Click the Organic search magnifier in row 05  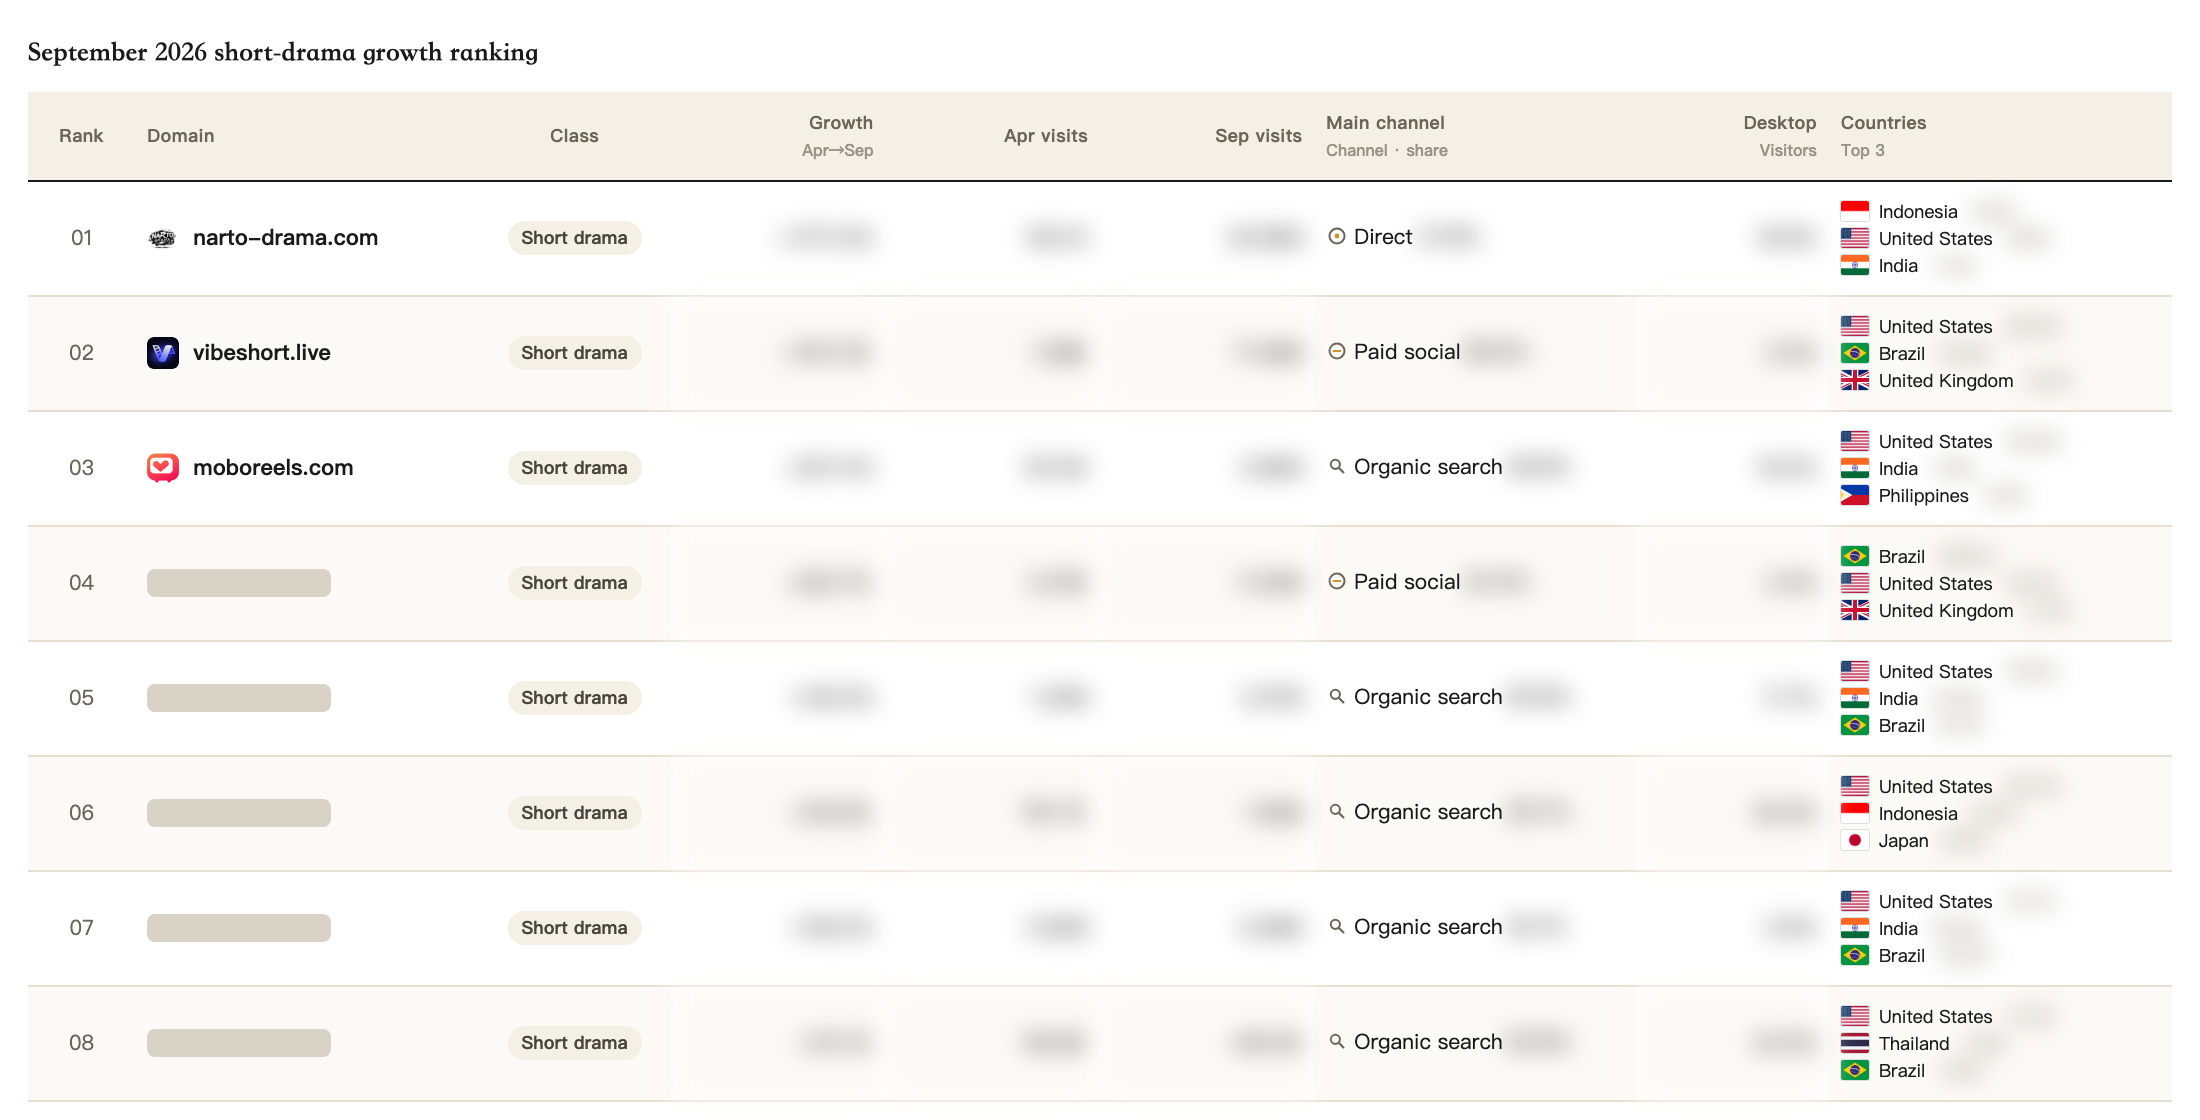point(1337,697)
